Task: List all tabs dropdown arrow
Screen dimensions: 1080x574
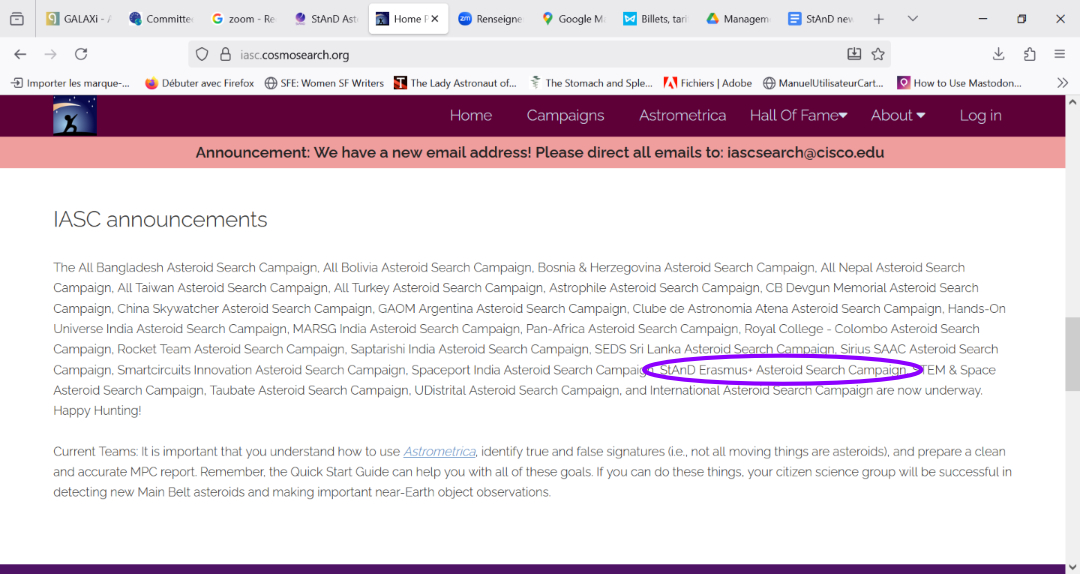Action: [x=913, y=19]
